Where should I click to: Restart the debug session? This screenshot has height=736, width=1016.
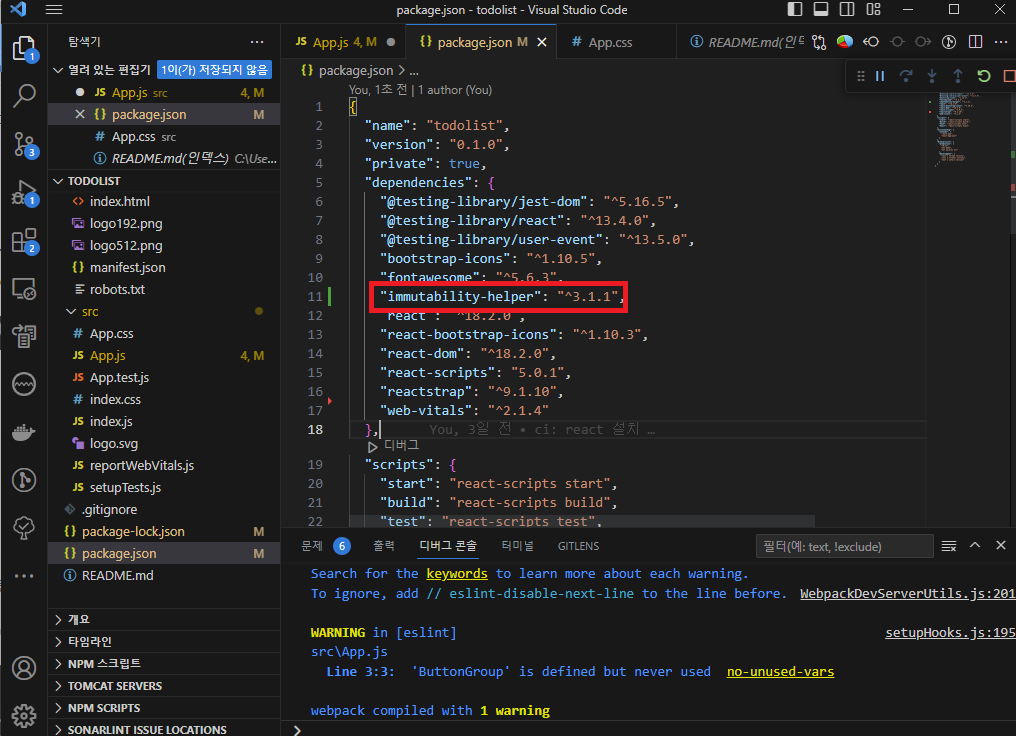click(984, 76)
